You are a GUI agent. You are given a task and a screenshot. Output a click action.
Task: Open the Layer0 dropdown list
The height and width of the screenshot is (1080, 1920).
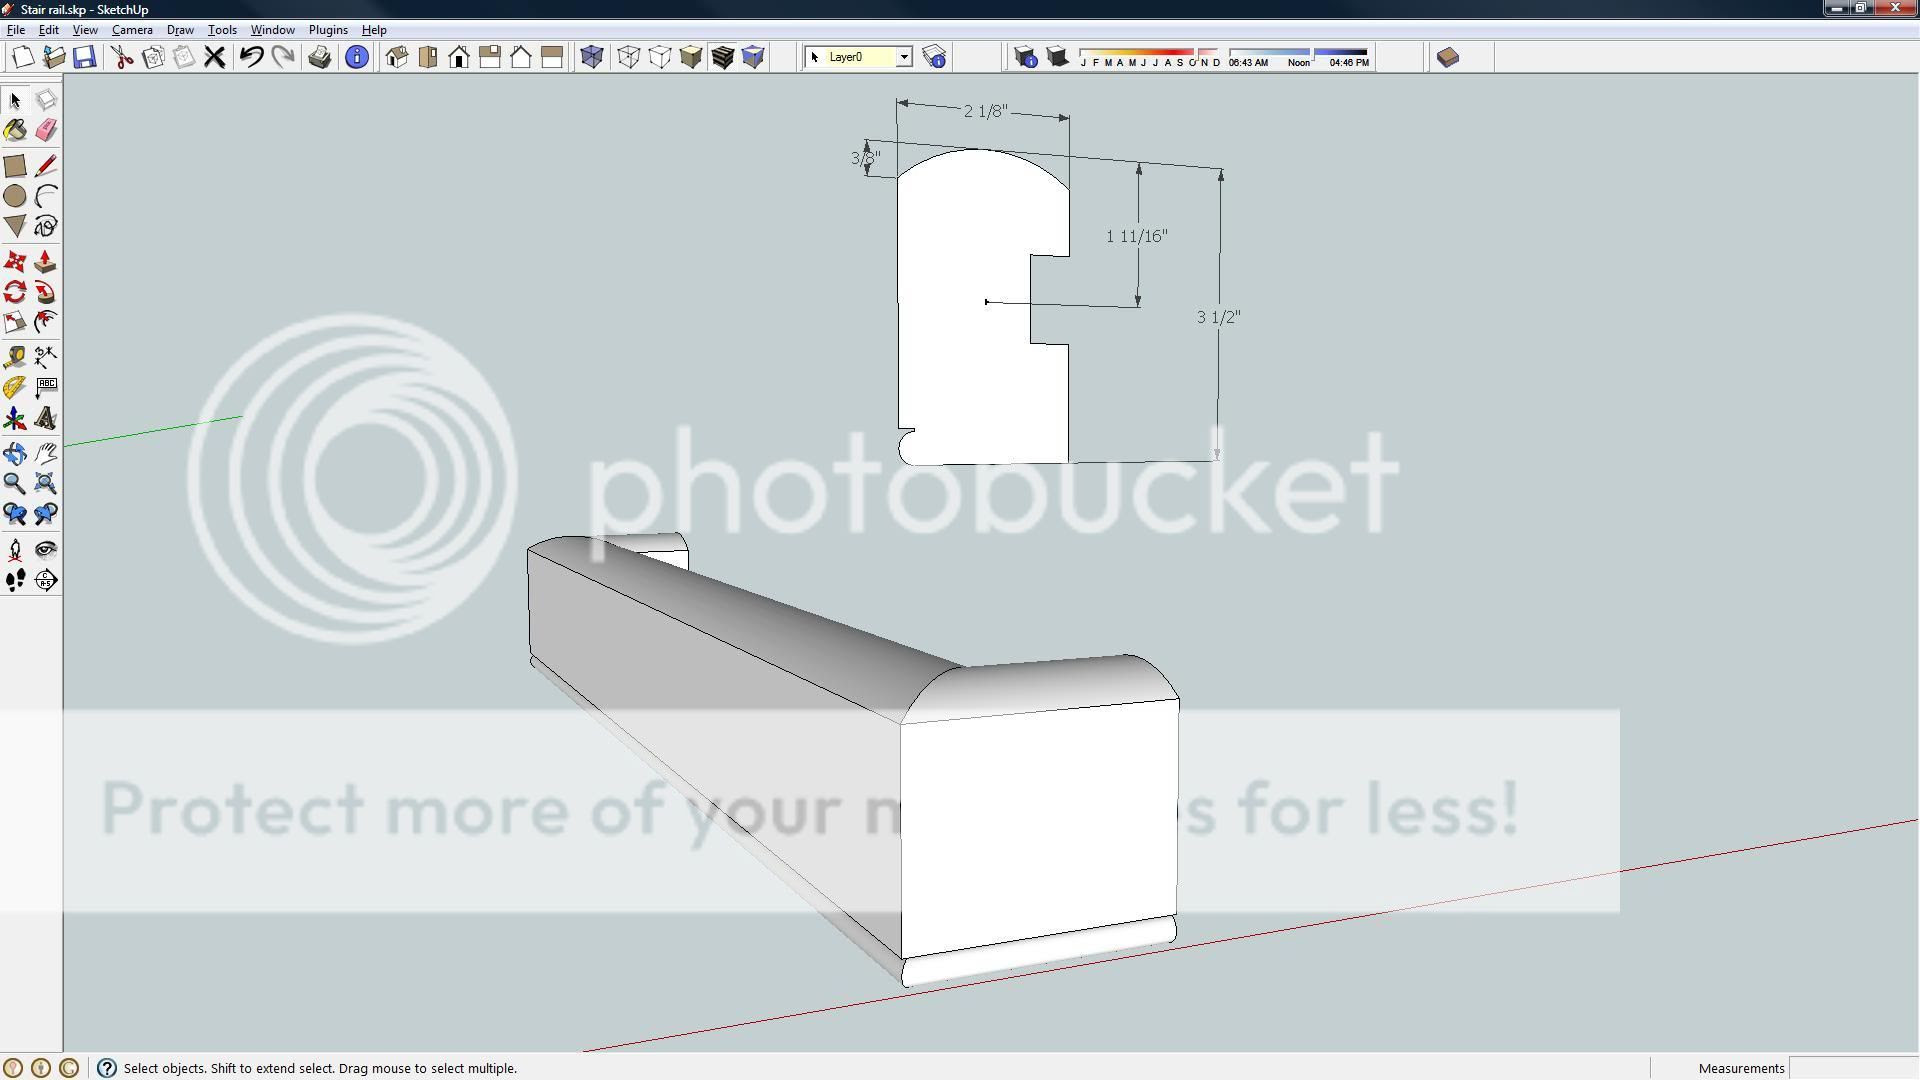904,57
